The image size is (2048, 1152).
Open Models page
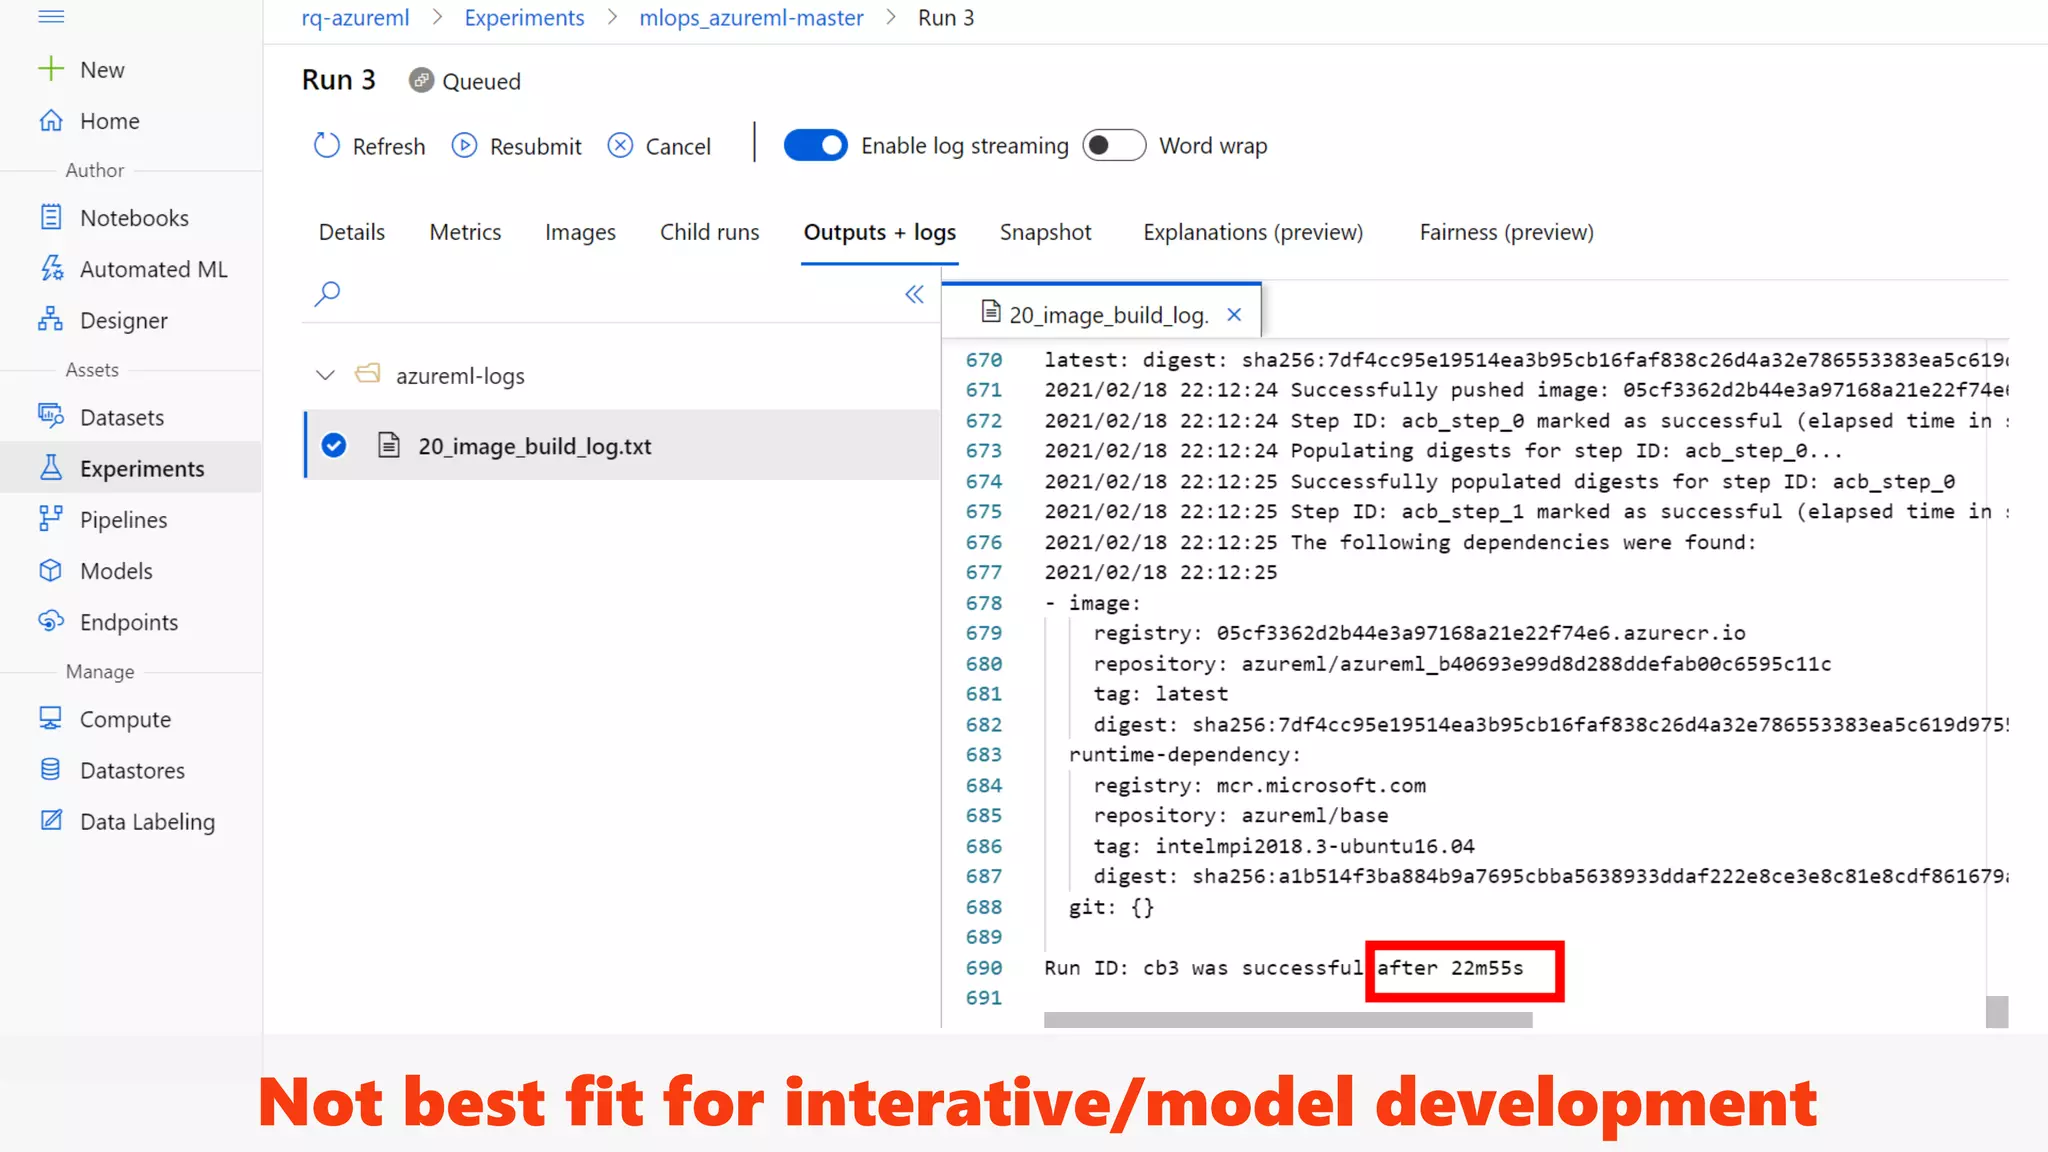coord(116,571)
